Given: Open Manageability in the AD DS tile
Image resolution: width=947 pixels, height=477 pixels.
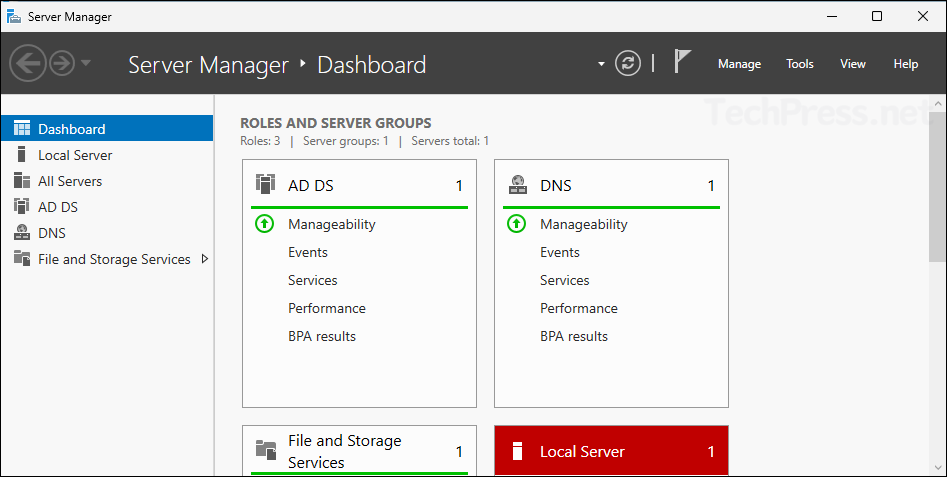Looking at the screenshot, I should (x=332, y=225).
